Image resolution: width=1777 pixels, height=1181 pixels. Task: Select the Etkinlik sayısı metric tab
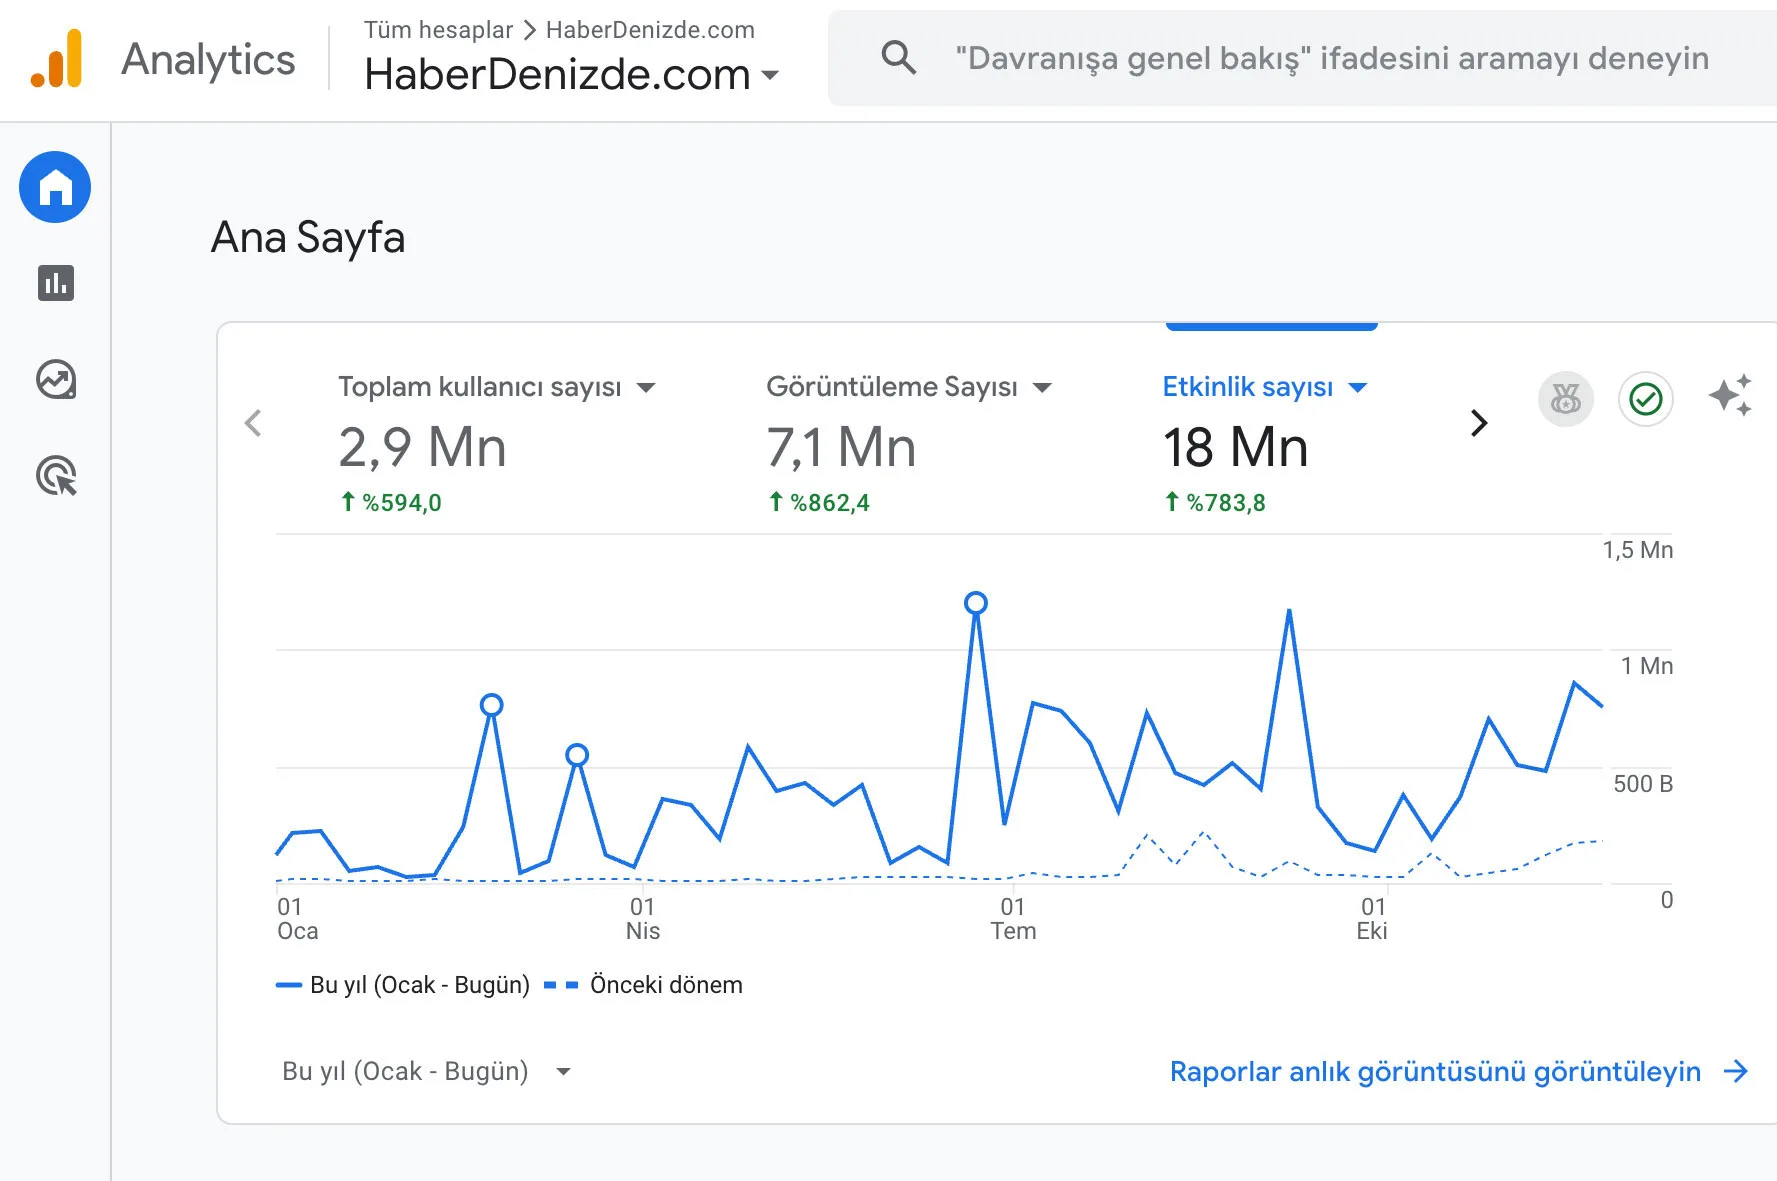pyautogui.click(x=1247, y=387)
